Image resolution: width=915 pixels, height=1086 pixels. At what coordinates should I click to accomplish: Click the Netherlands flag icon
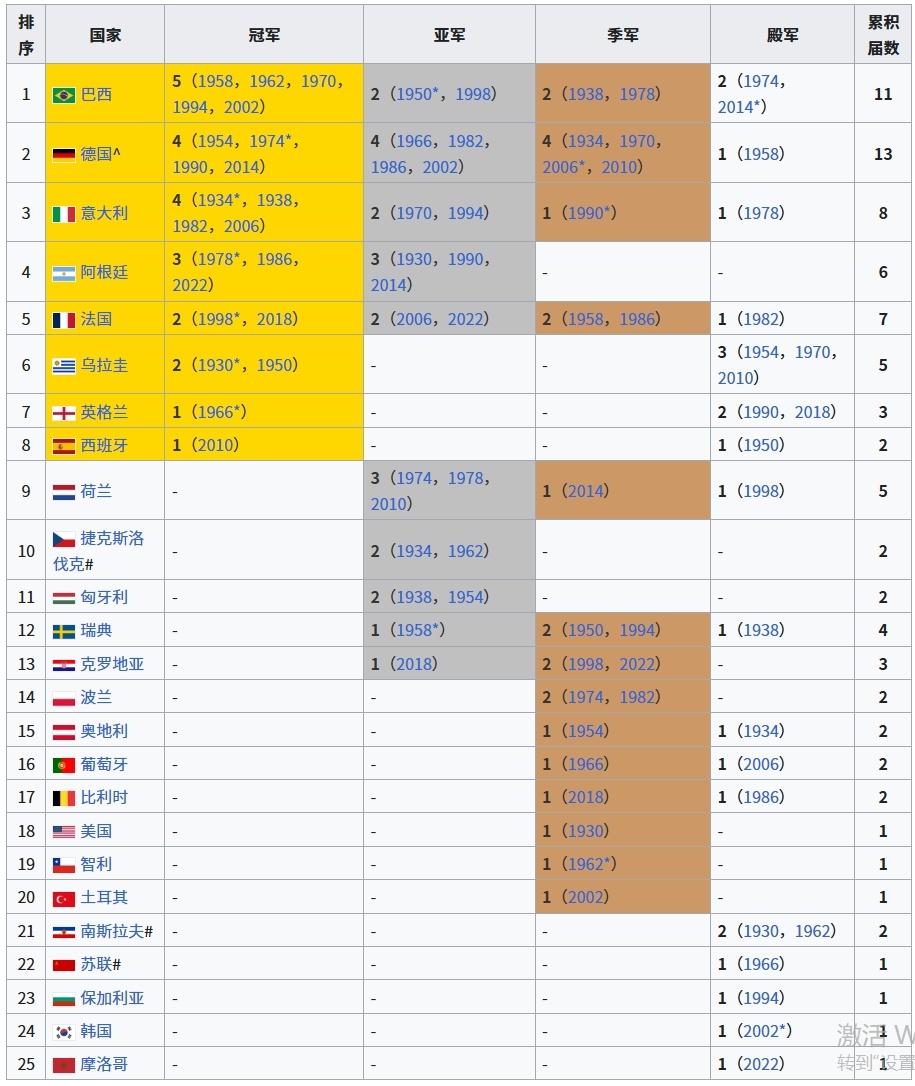click(x=64, y=492)
